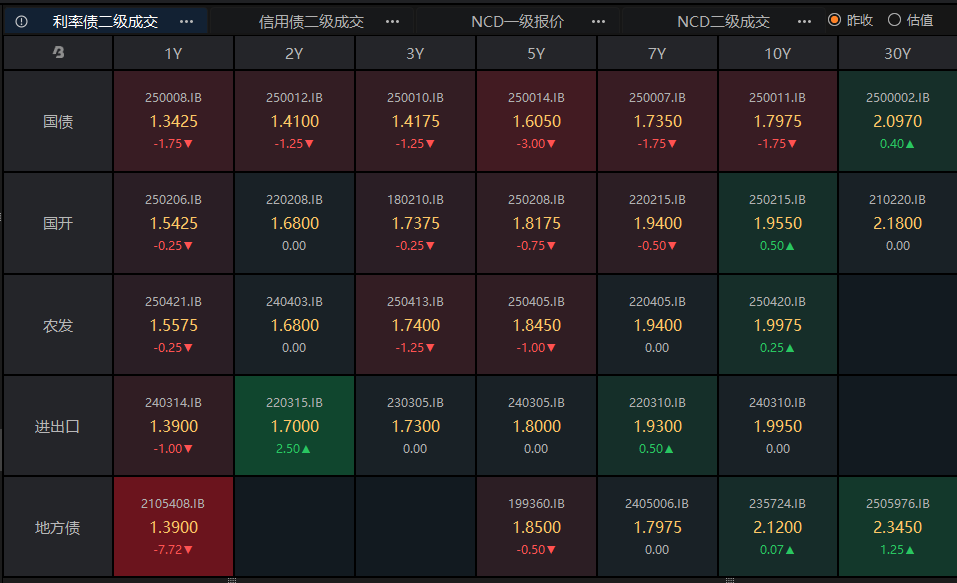The width and height of the screenshot is (957, 583).
Task: Open the 250420.IB cell at 1.9975
Action: click(778, 325)
